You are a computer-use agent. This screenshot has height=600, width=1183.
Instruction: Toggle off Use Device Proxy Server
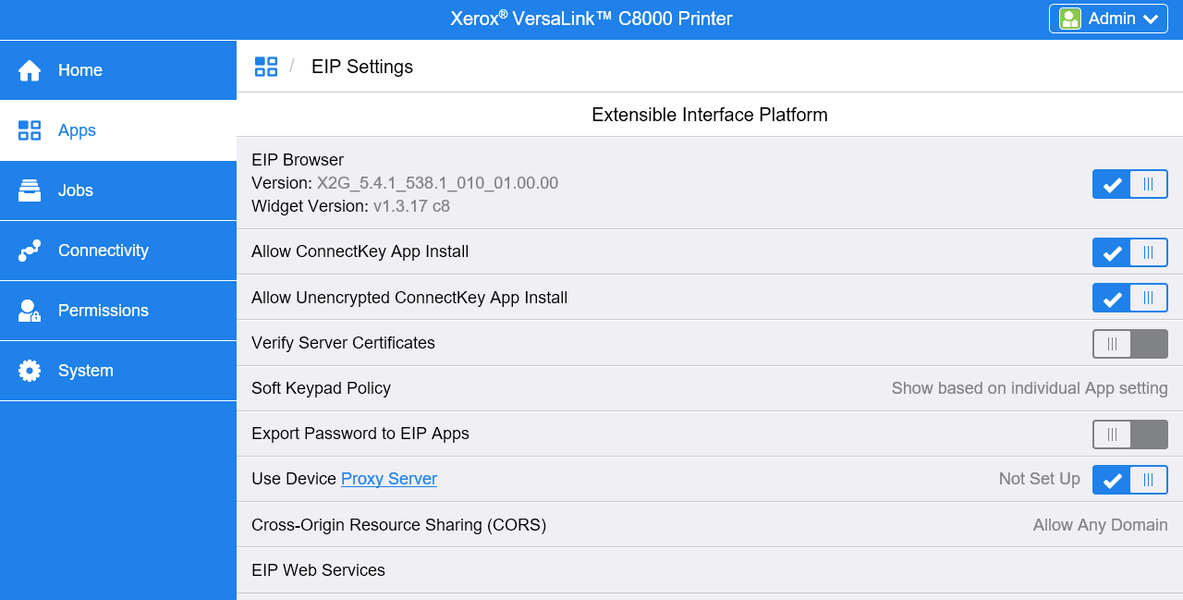(x=1129, y=480)
